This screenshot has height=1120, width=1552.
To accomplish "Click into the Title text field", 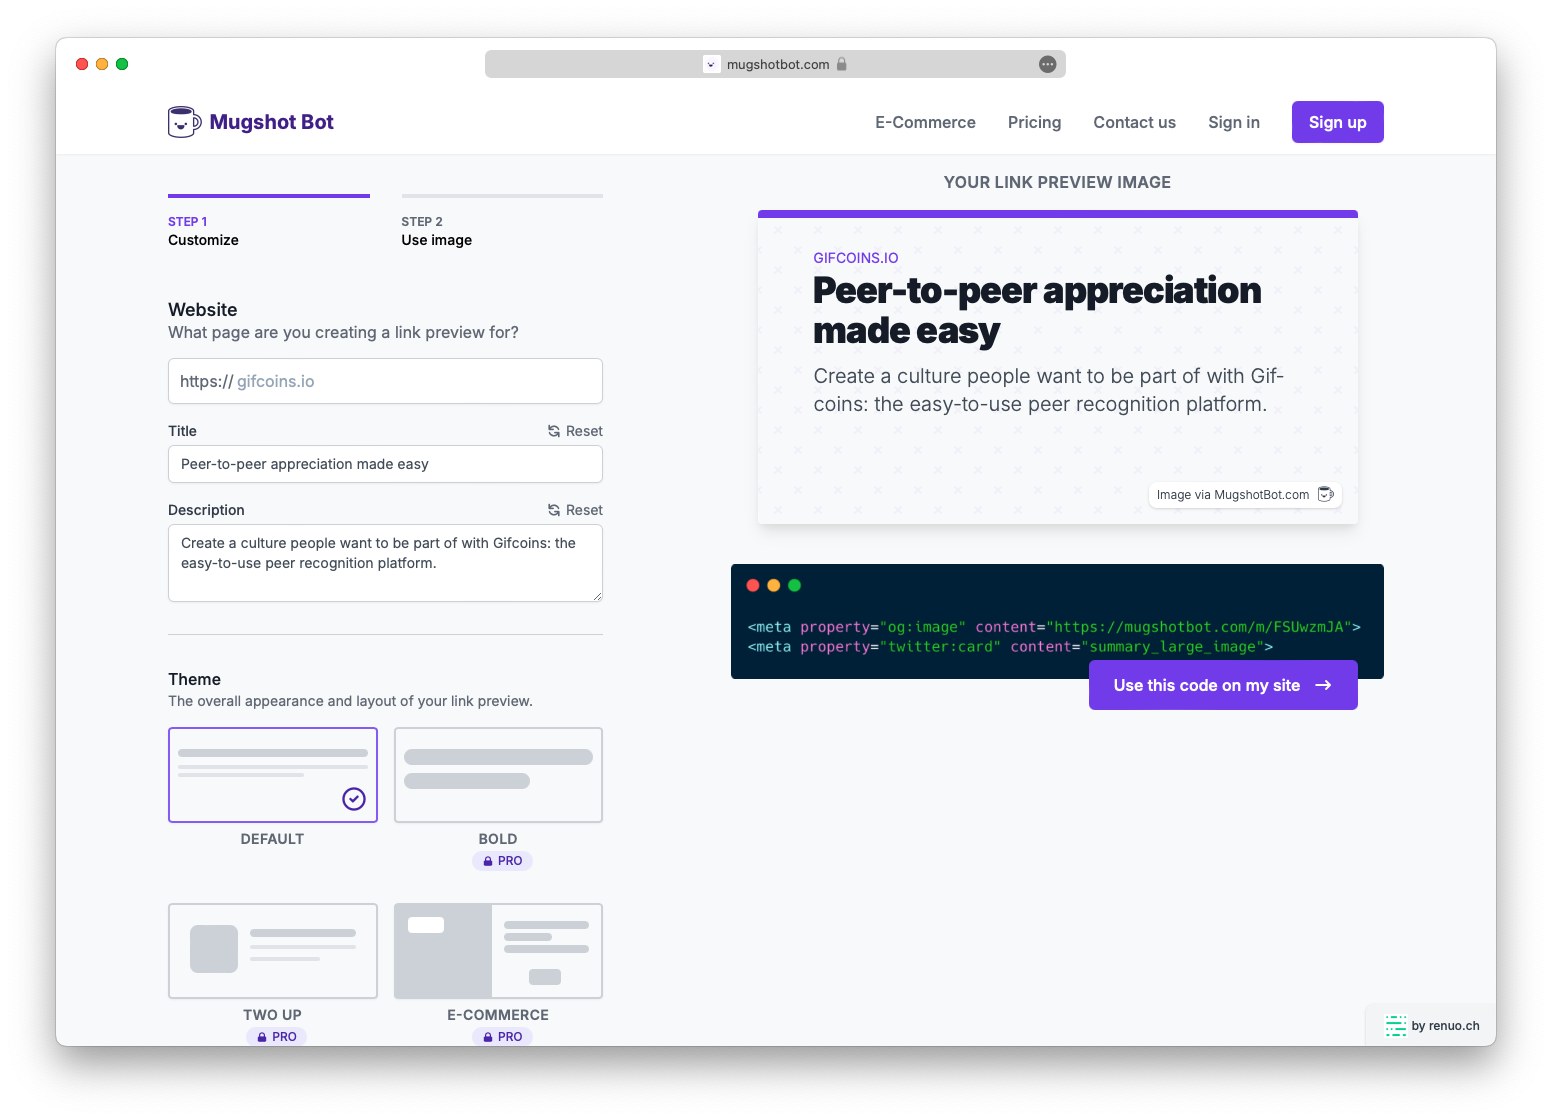I will pyautogui.click(x=385, y=464).
